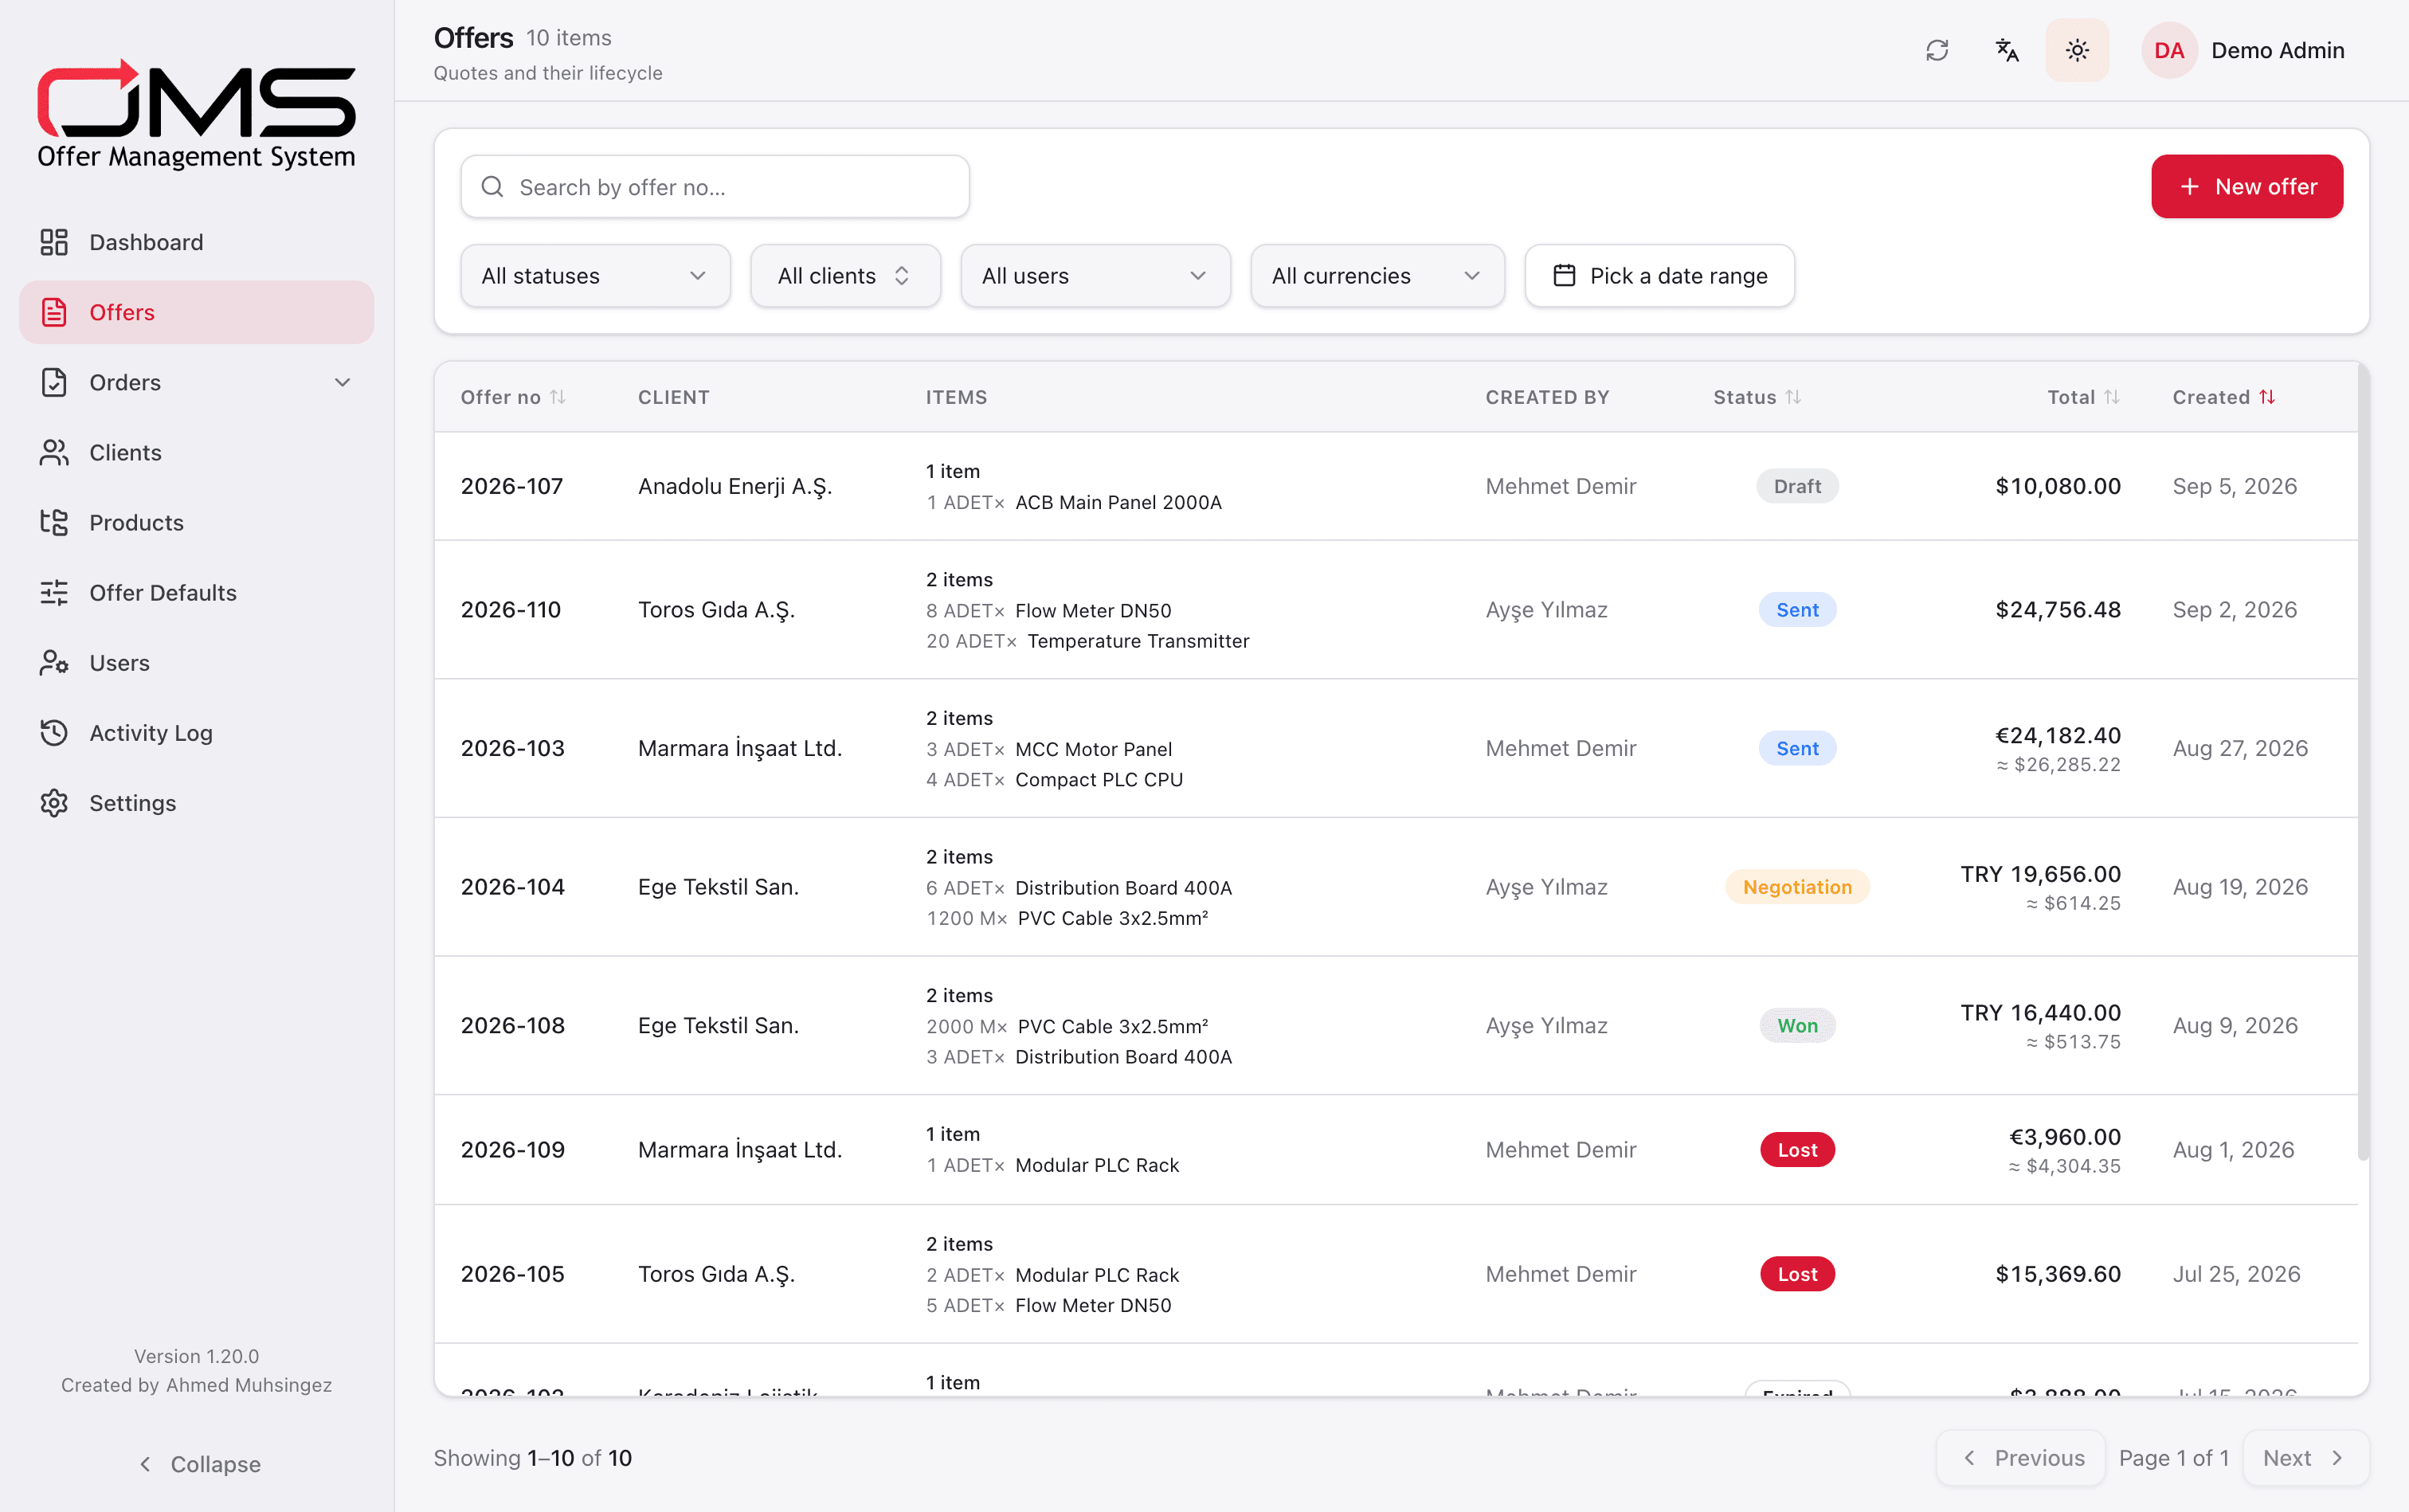Click the Aug 27, 2026 date
This screenshot has height=1512, width=2409.
pyautogui.click(x=2240, y=748)
